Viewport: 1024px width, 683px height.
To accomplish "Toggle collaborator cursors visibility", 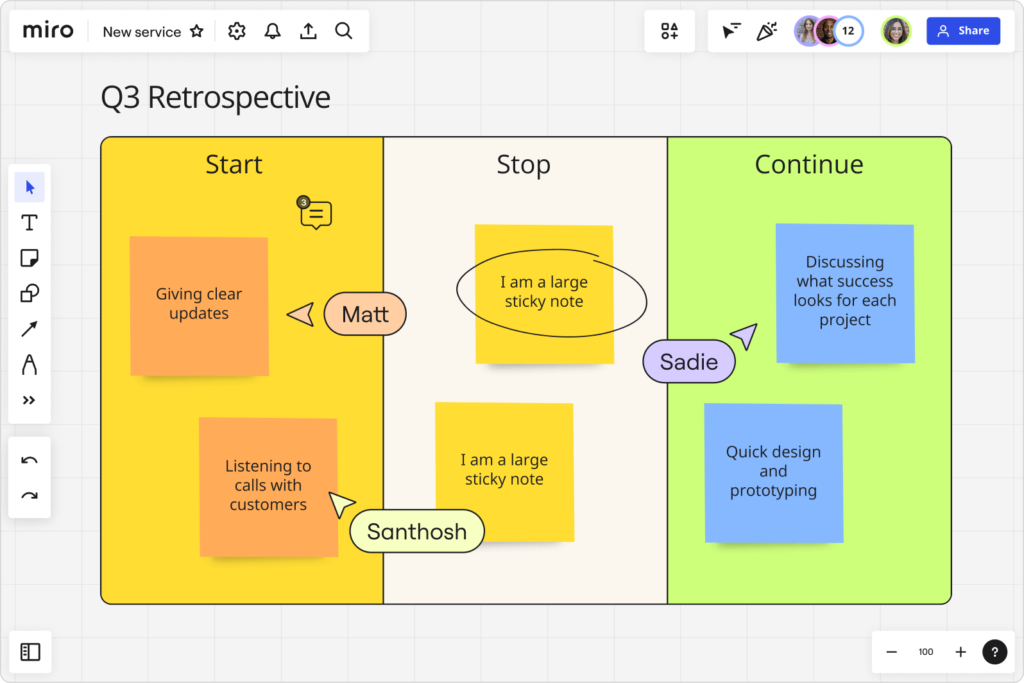I will [731, 32].
